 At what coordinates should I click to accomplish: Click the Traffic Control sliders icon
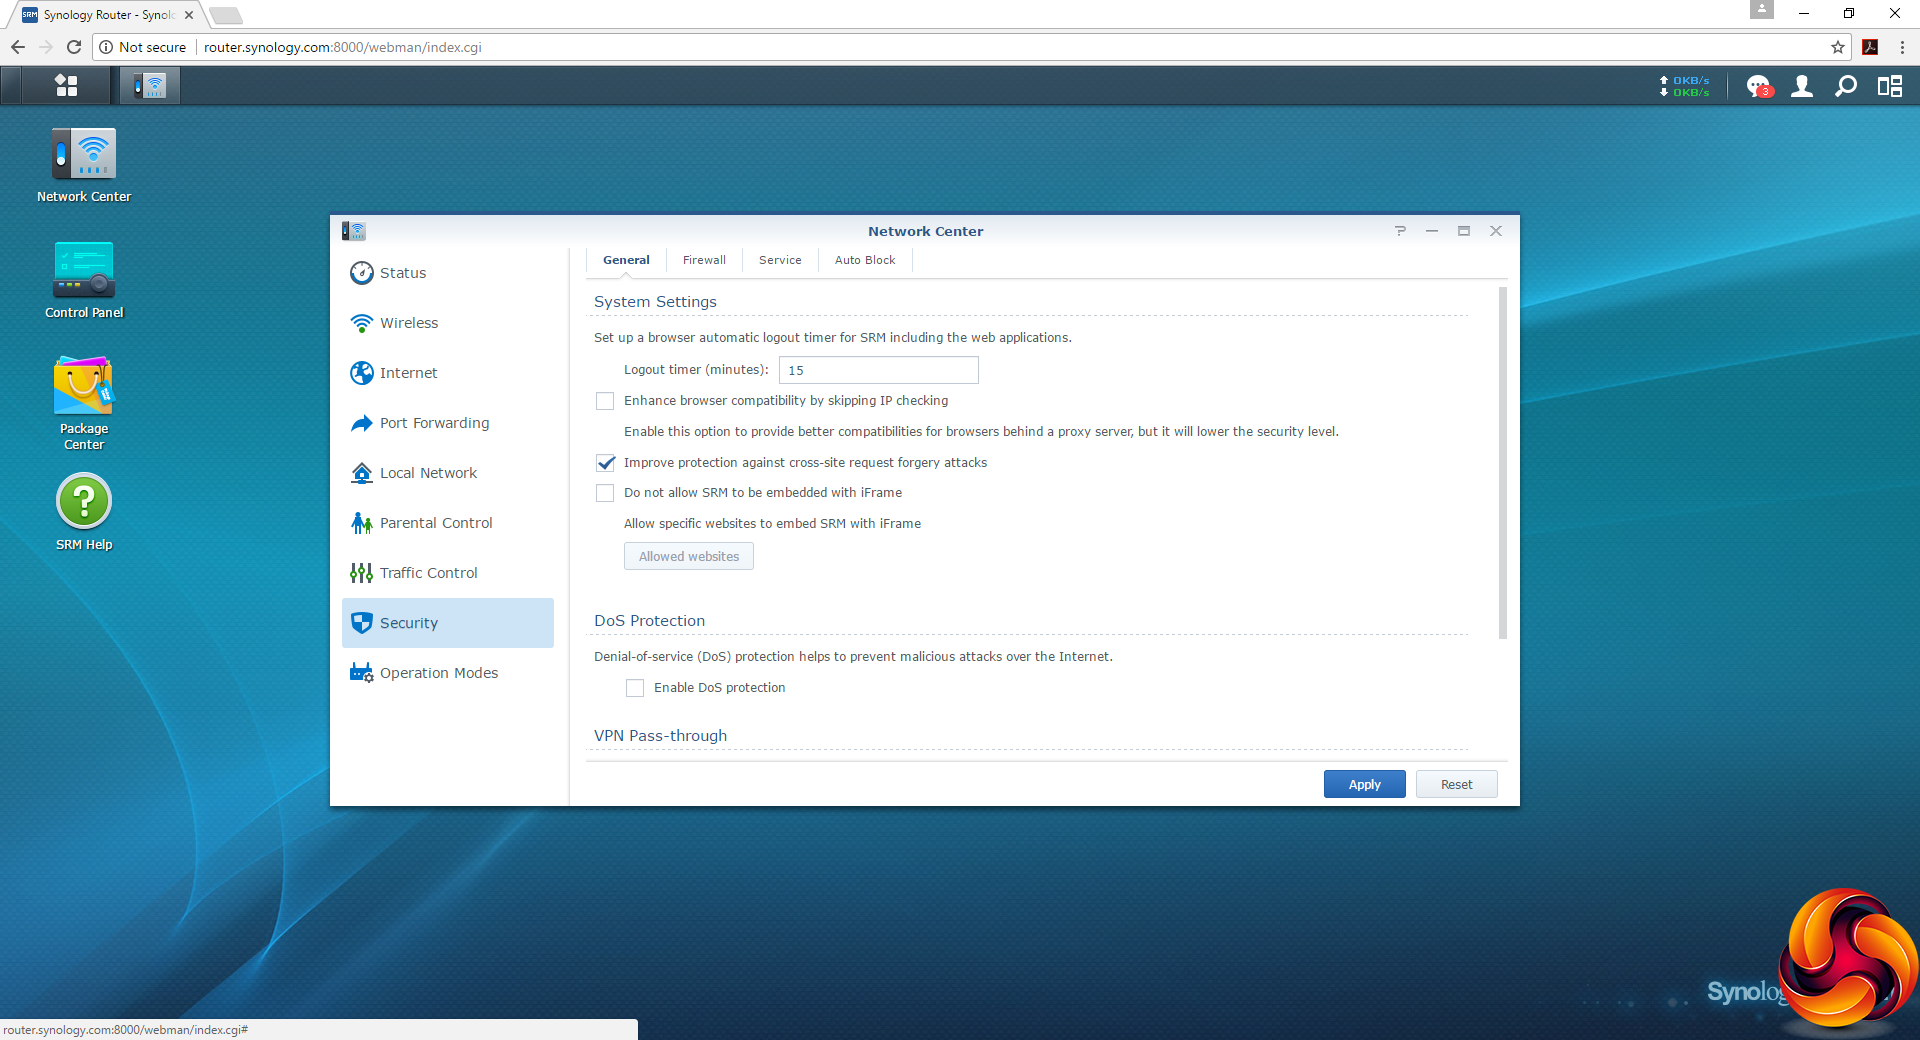(362, 573)
